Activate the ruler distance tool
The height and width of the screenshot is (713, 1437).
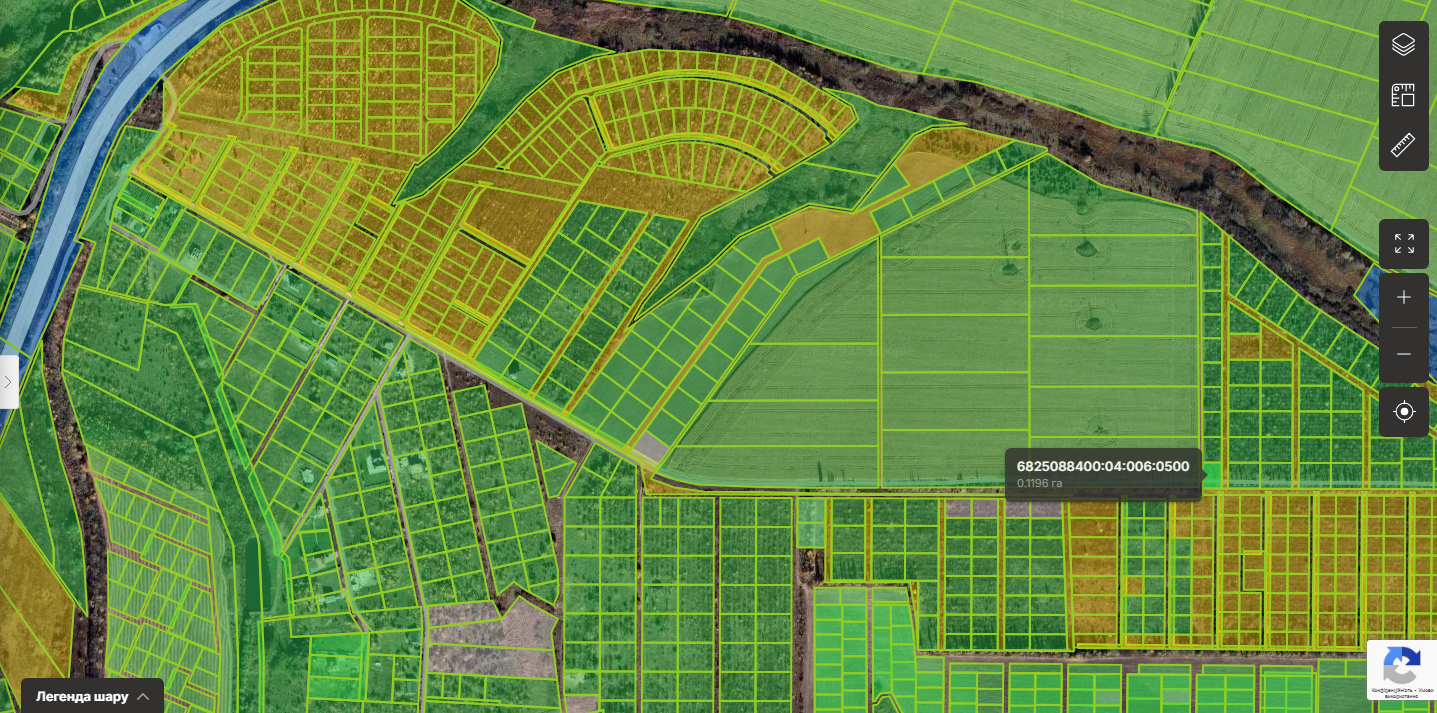click(x=1403, y=146)
